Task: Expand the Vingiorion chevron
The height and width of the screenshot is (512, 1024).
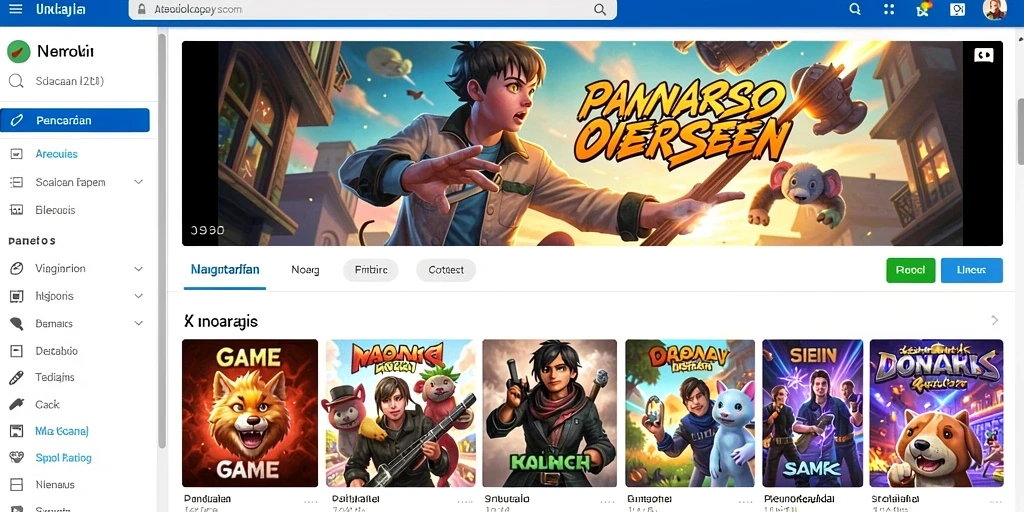Action: [138, 268]
